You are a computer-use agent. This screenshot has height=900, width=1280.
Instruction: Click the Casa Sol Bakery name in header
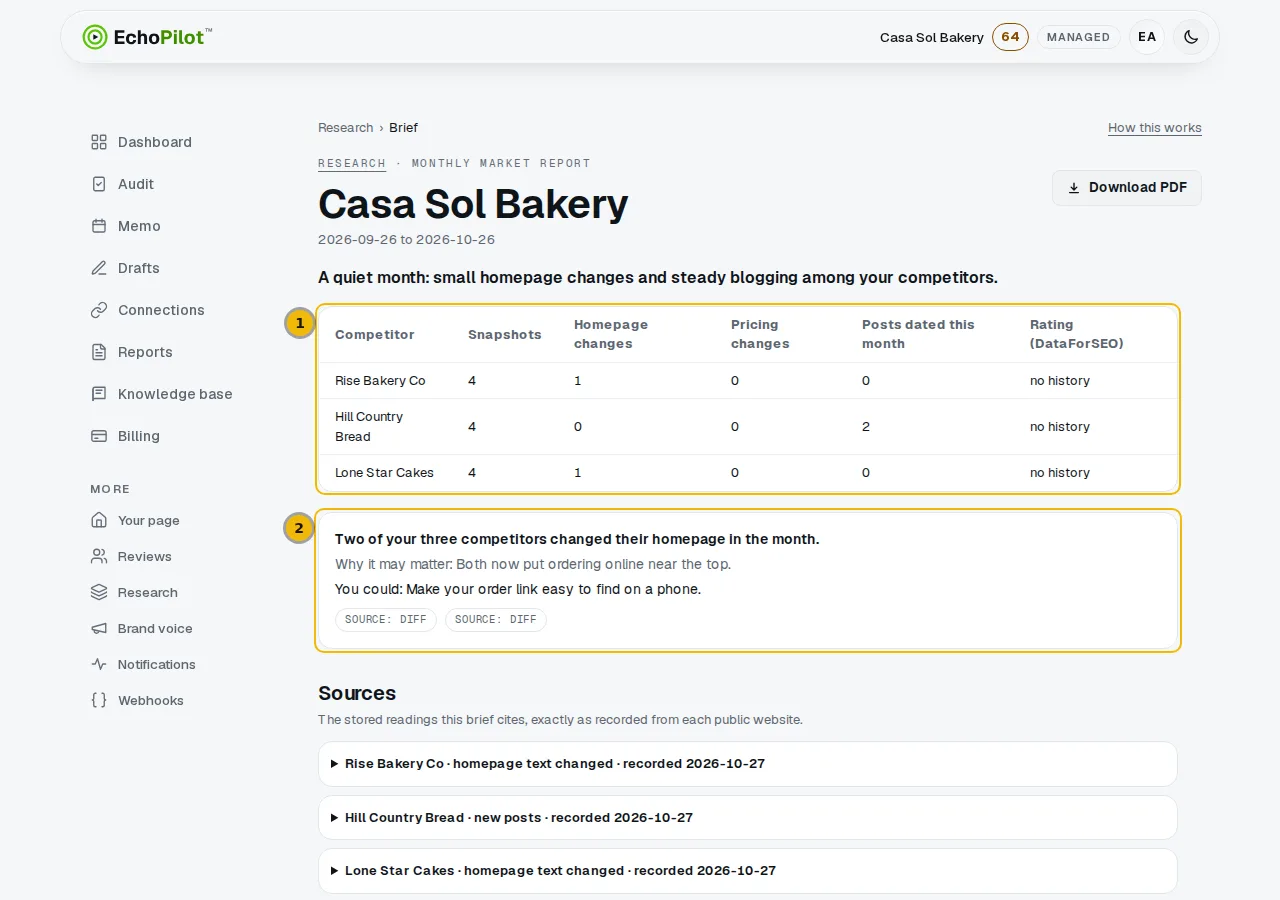pos(932,37)
